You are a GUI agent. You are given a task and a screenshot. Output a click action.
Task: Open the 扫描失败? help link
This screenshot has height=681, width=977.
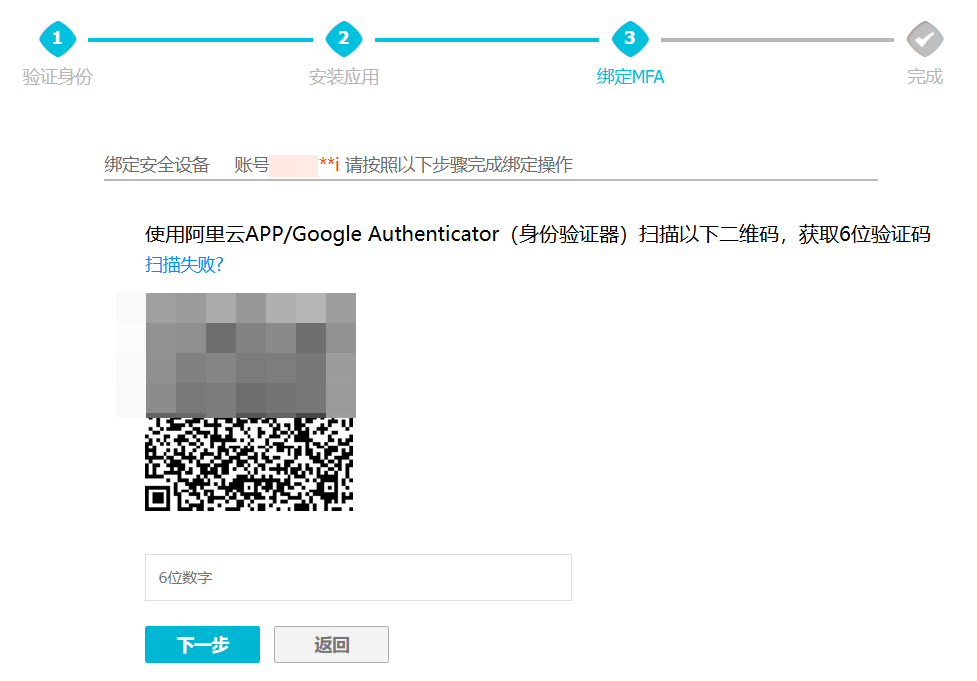(184, 264)
